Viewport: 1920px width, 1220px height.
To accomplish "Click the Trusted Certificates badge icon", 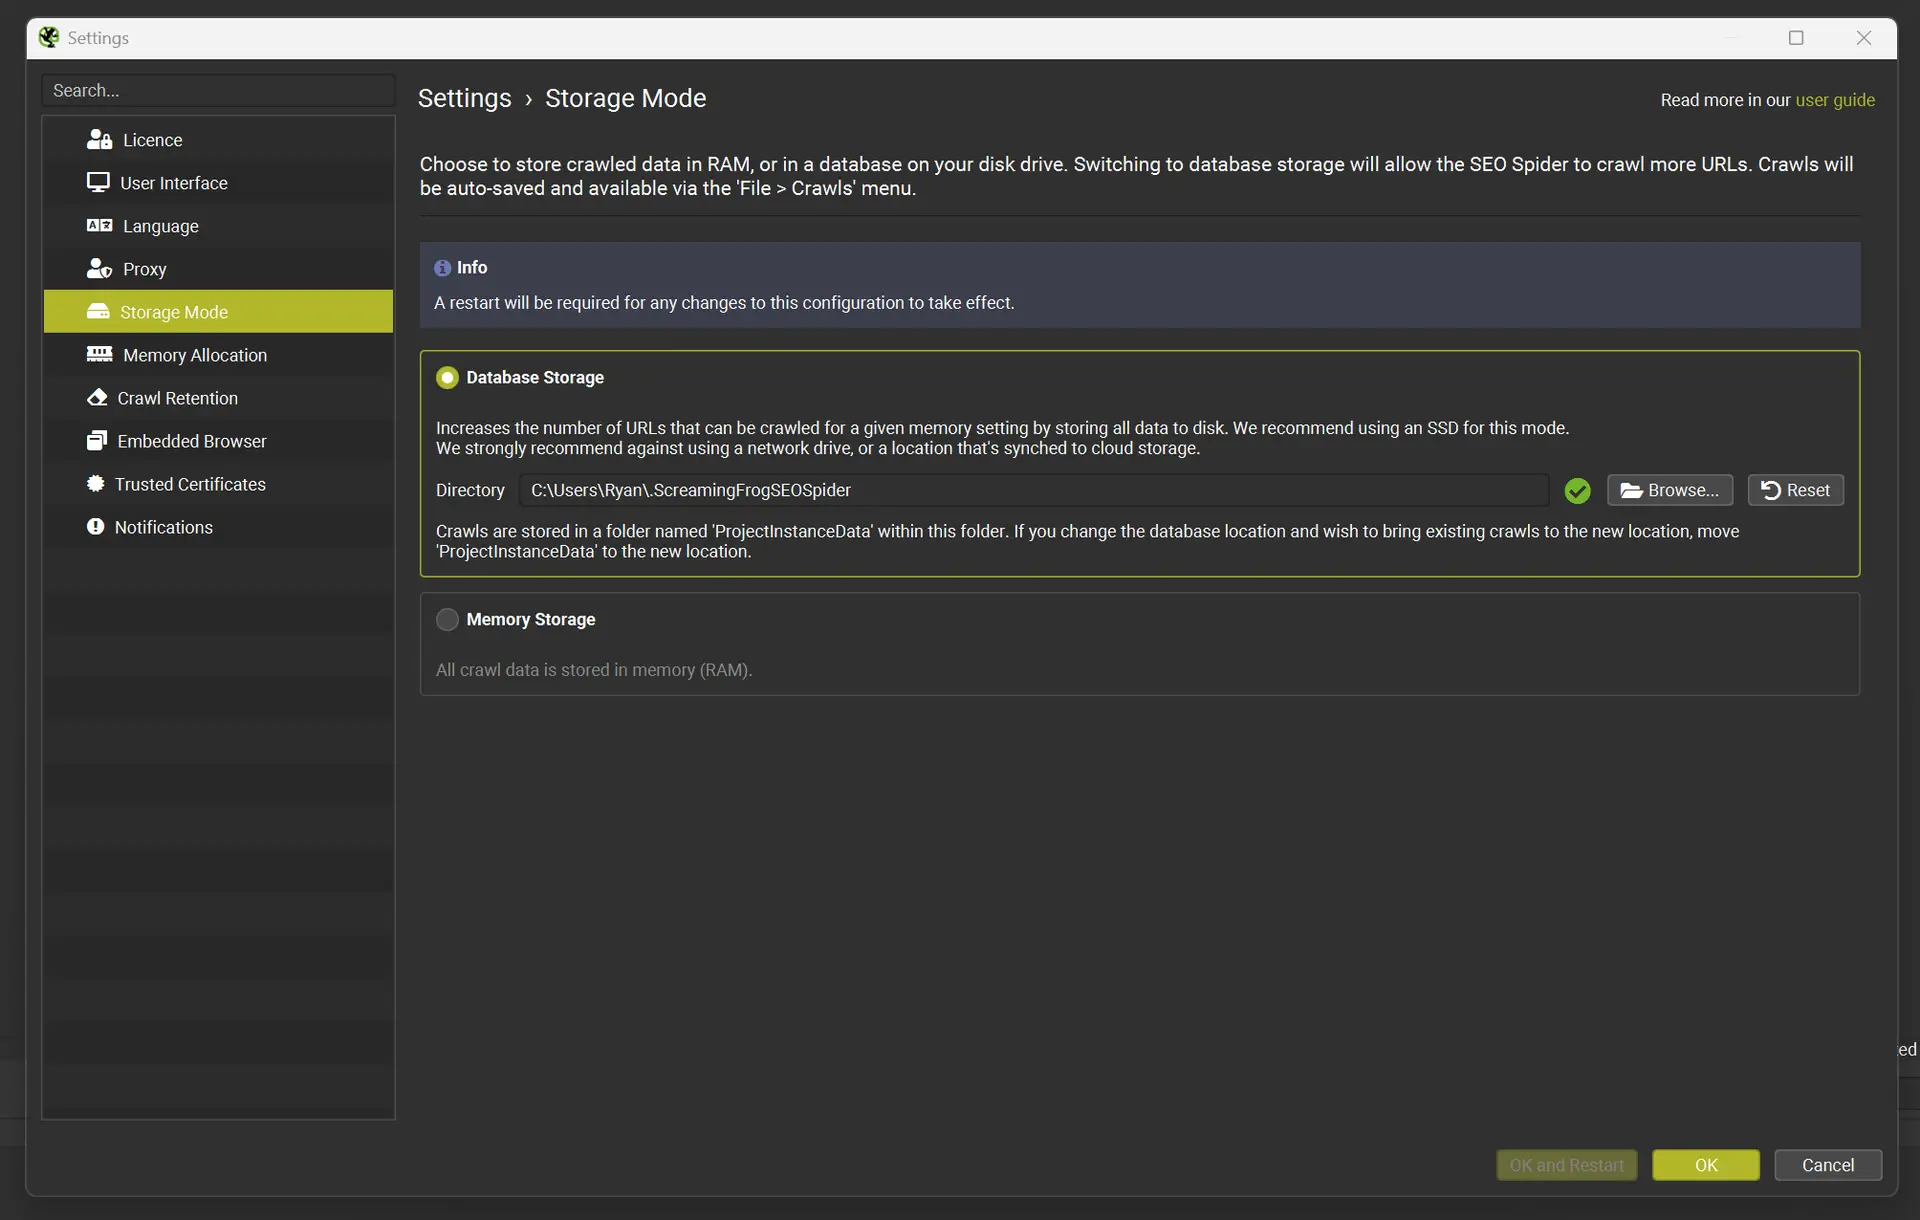I will [x=96, y=484].
